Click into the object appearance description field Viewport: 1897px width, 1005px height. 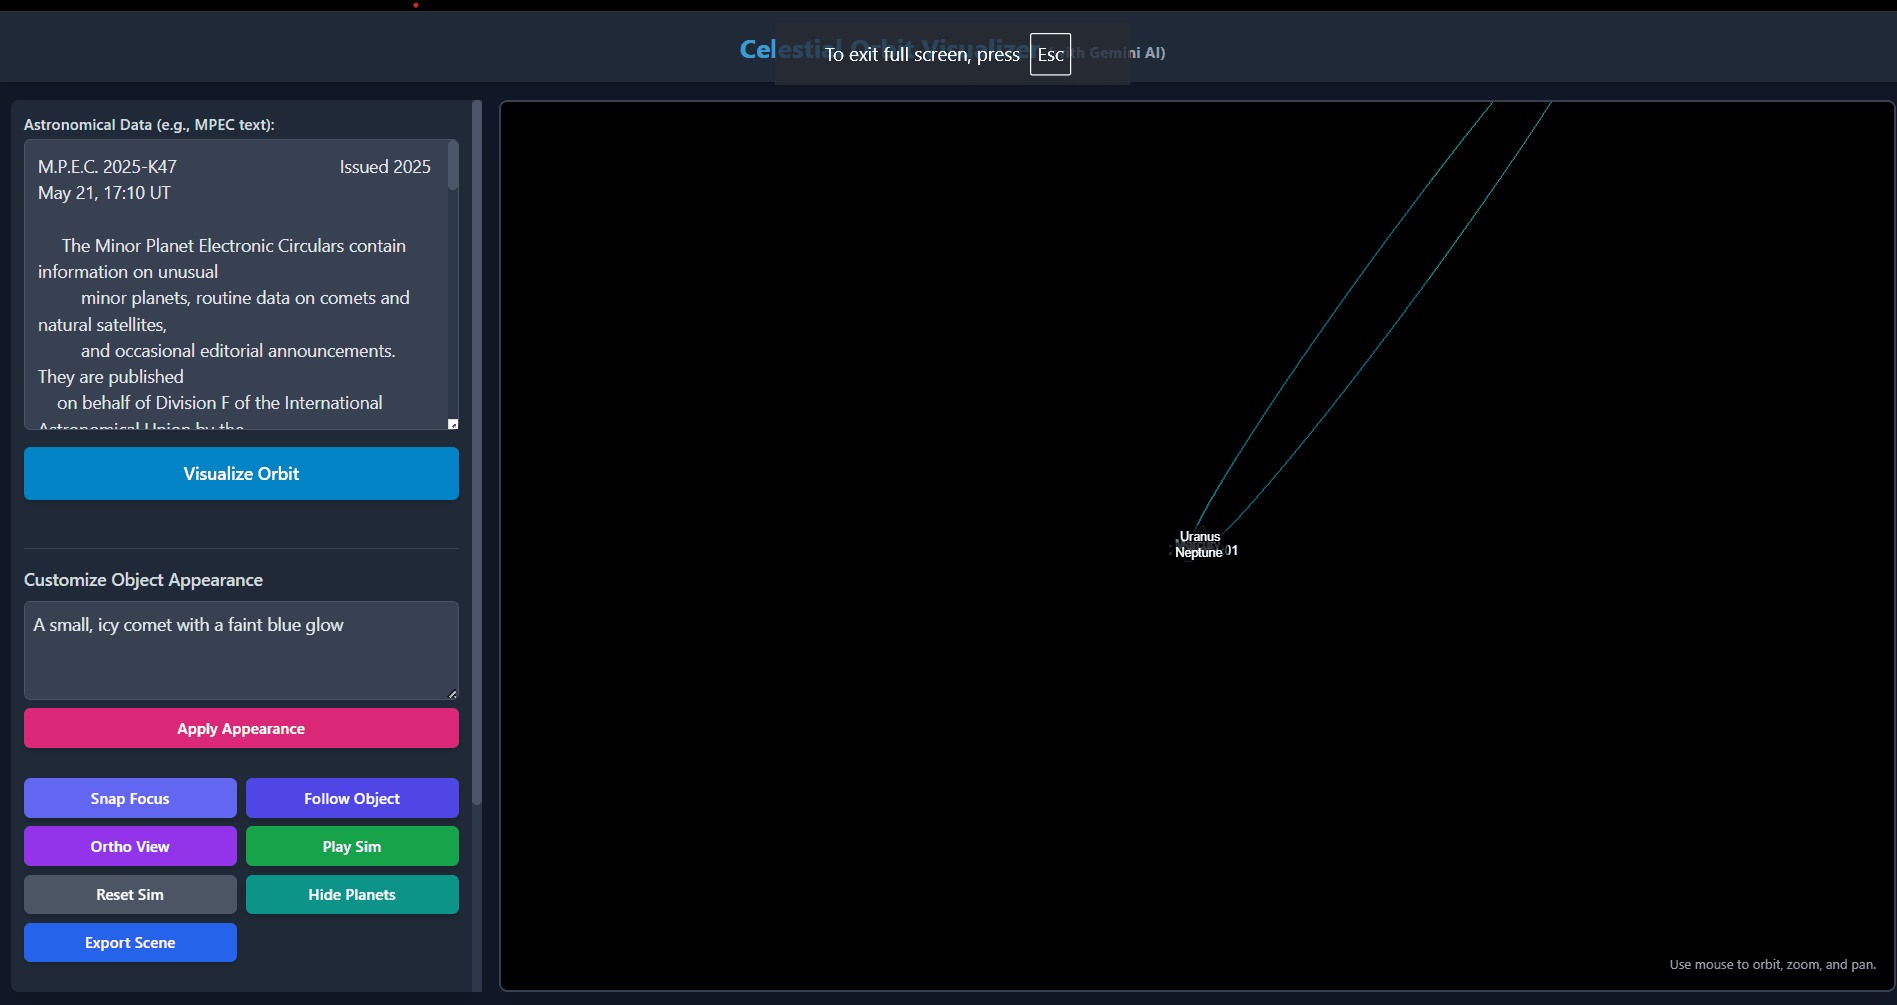pyautogui.click(x=241, y=650)
